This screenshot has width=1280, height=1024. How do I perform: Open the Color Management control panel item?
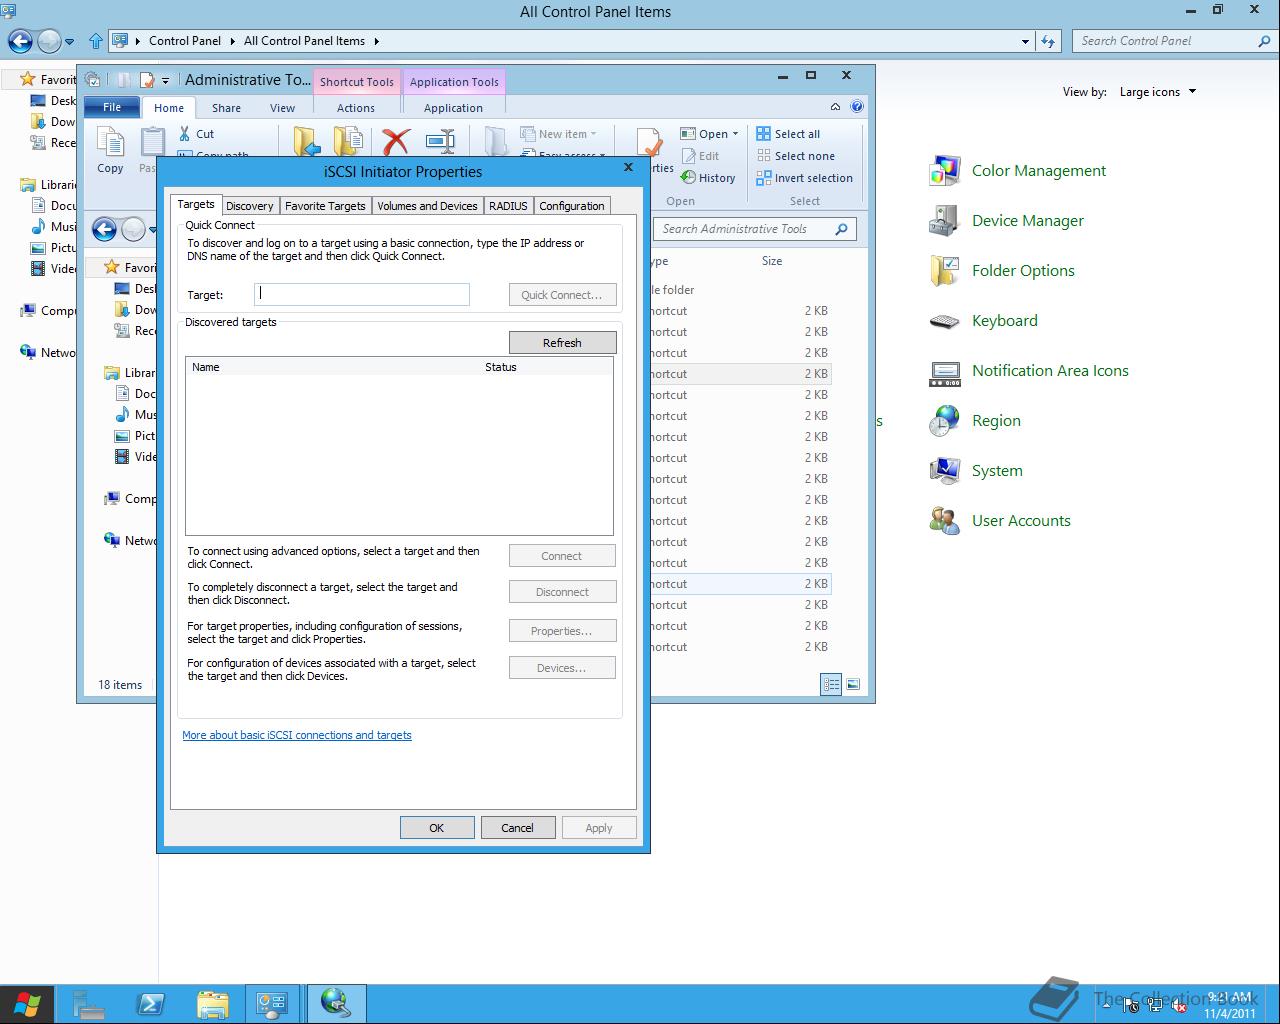(1018, 171)
